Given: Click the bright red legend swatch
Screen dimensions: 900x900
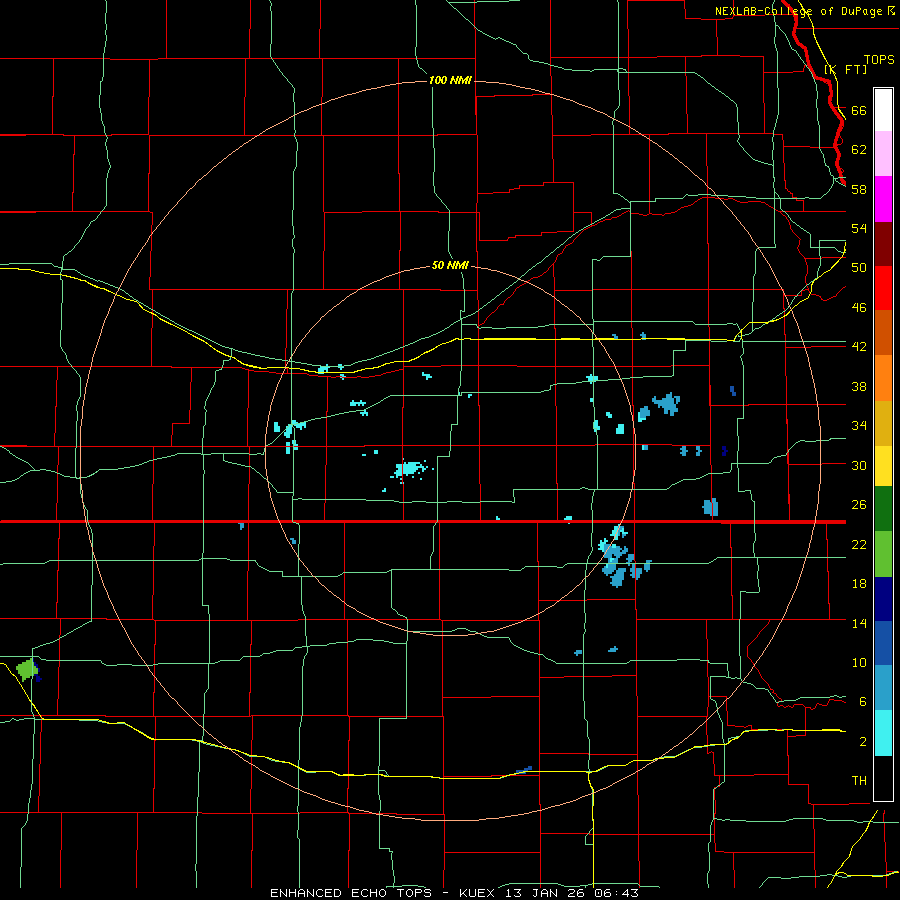Looking at the screenshot, I should point(883,288).
